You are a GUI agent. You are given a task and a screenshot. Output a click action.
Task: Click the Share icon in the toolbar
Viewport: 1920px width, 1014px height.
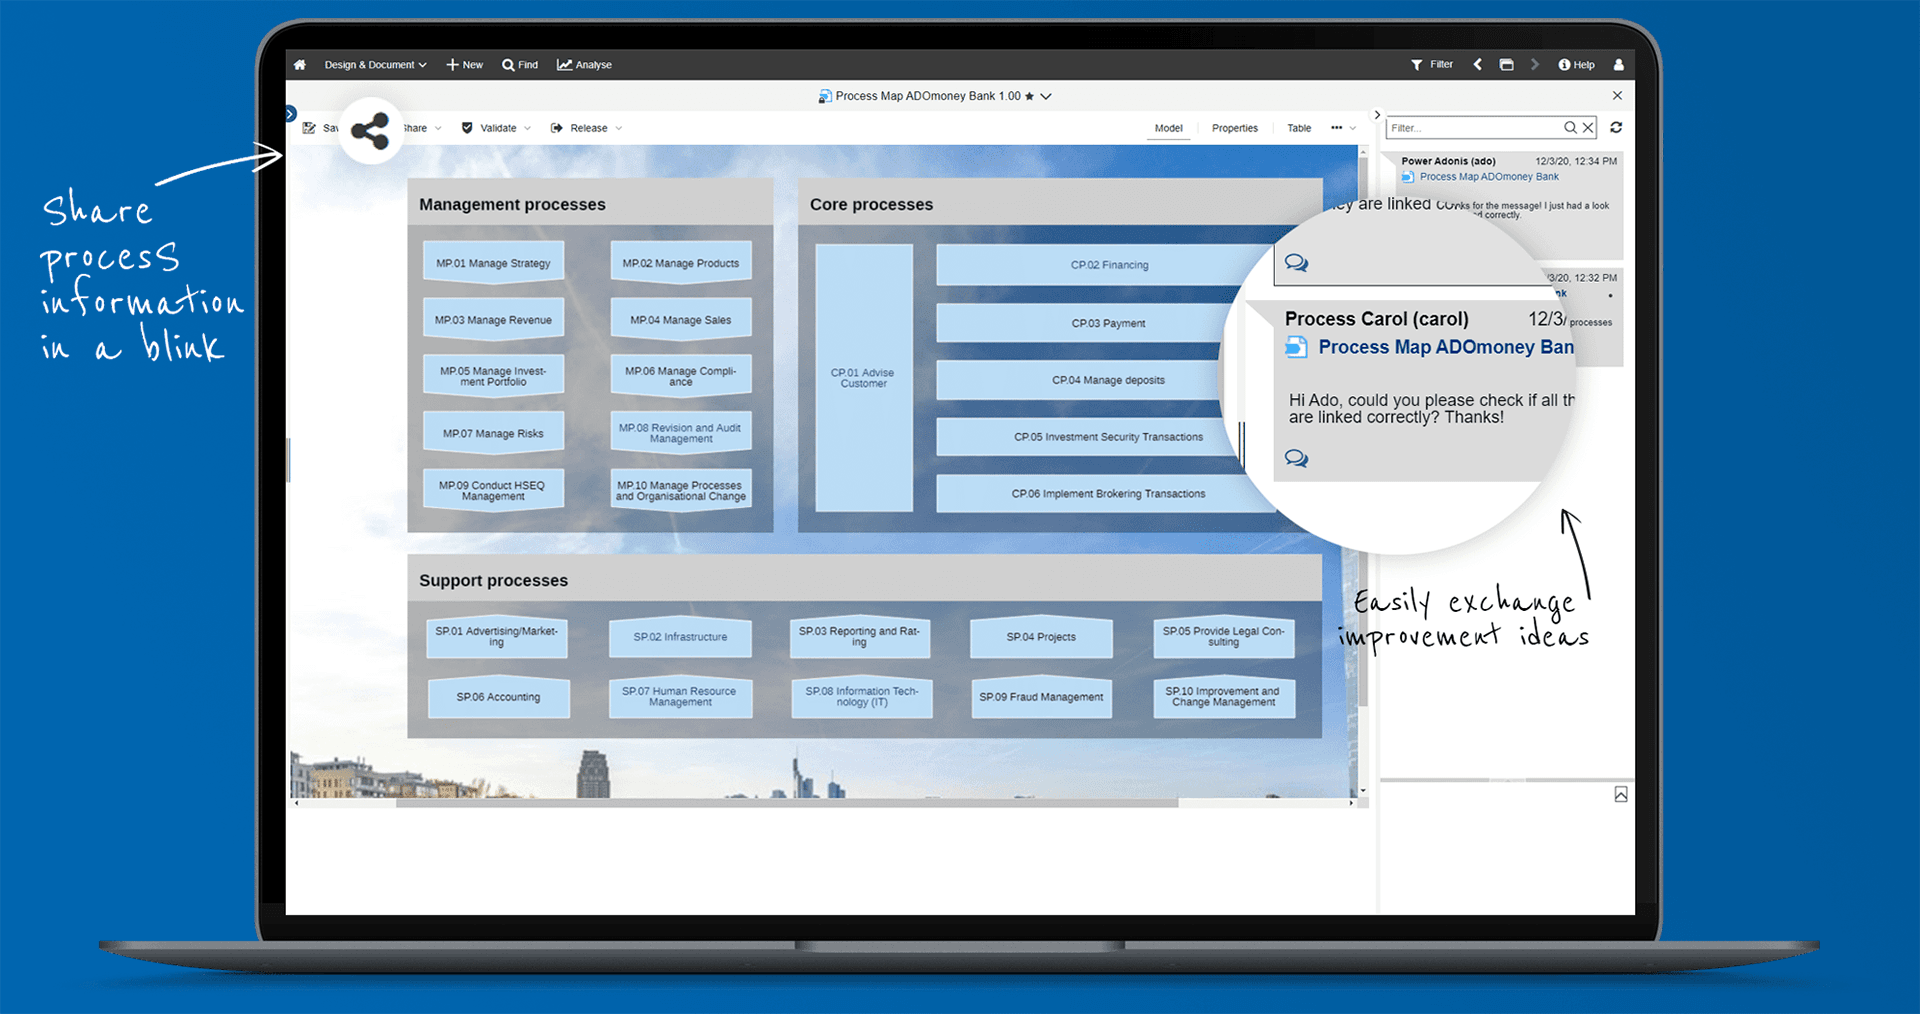coord(370,131)
